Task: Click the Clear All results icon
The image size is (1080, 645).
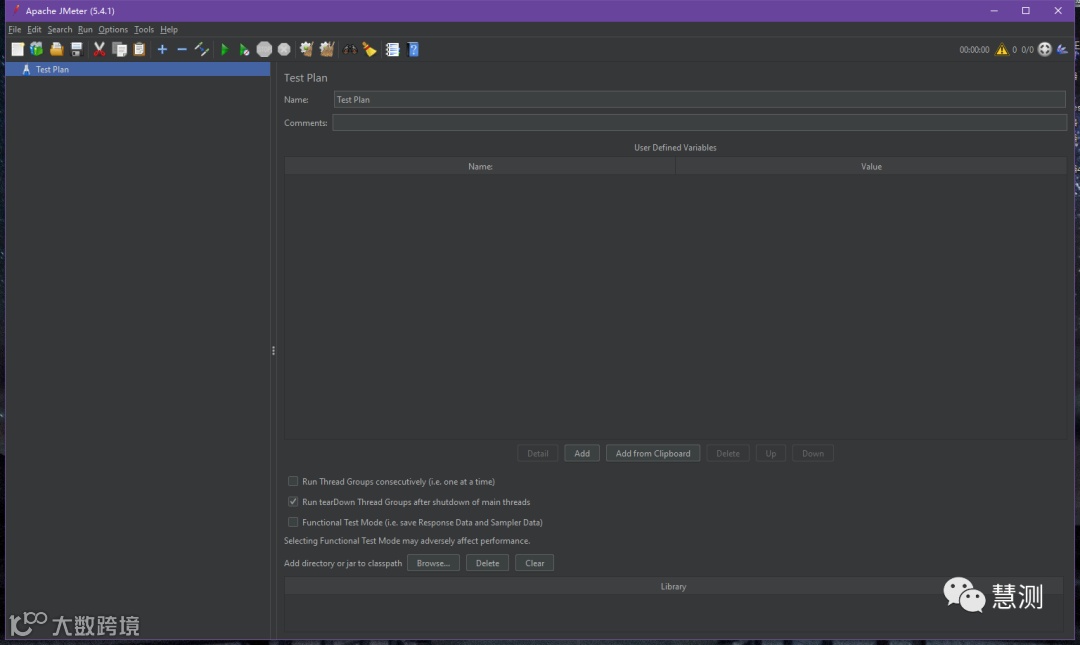Action: tap(327, 50)
